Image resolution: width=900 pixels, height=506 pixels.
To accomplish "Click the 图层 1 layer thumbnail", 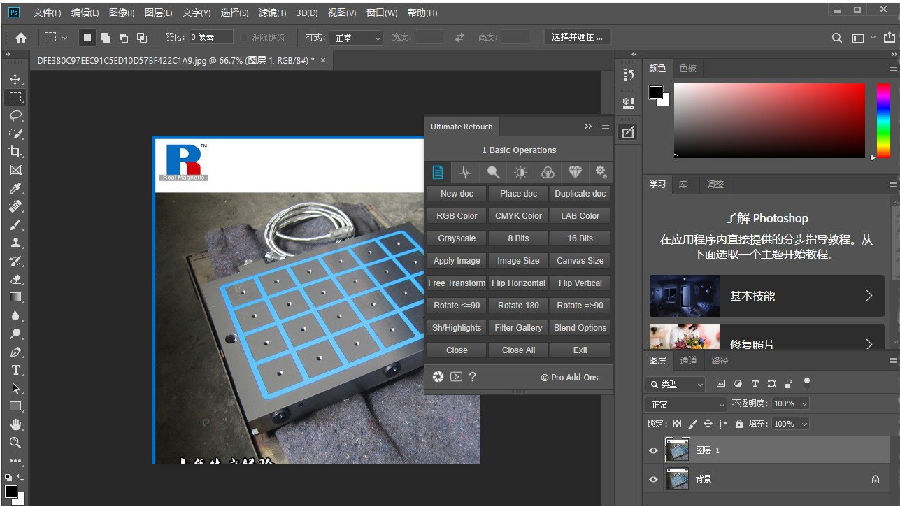I will click(677, 450).
